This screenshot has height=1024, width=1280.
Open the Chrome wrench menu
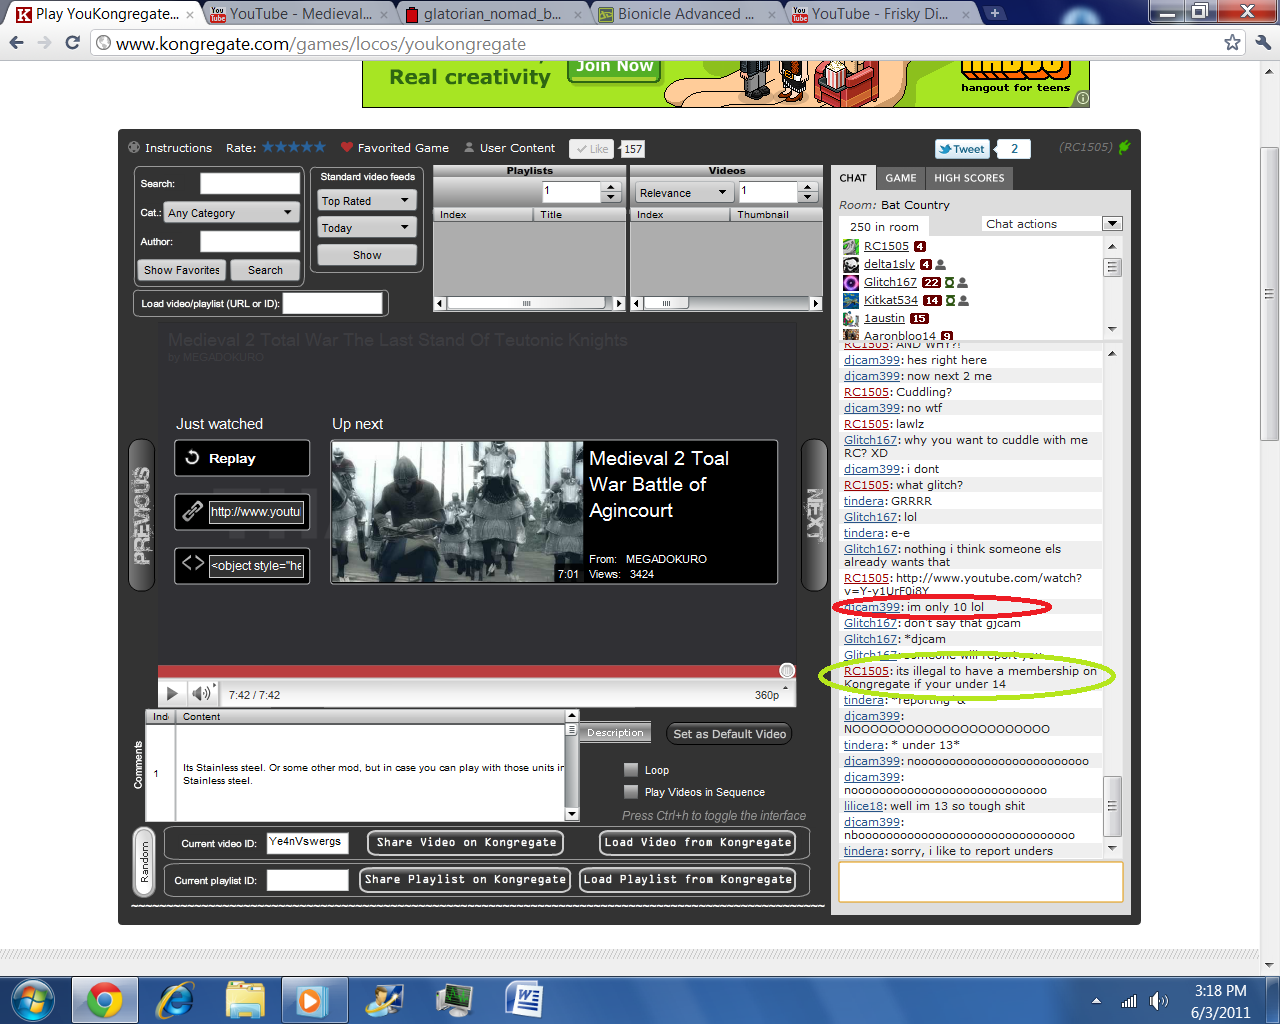point(1262,43)
